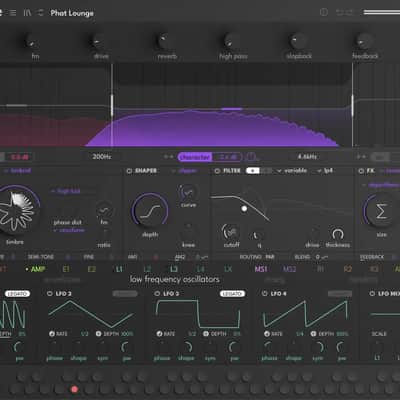This screenshot has width=400, height=400.
Task: Open the filter lp4 type dropdown
Action: [325, 171]
